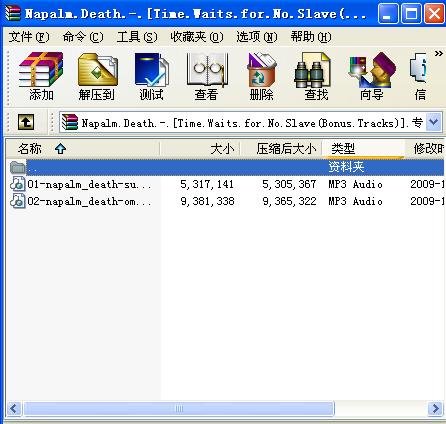Viewport: 446px width, 424px height.
Task: Open the 工具(S) menu
Action: pos(137,37)
